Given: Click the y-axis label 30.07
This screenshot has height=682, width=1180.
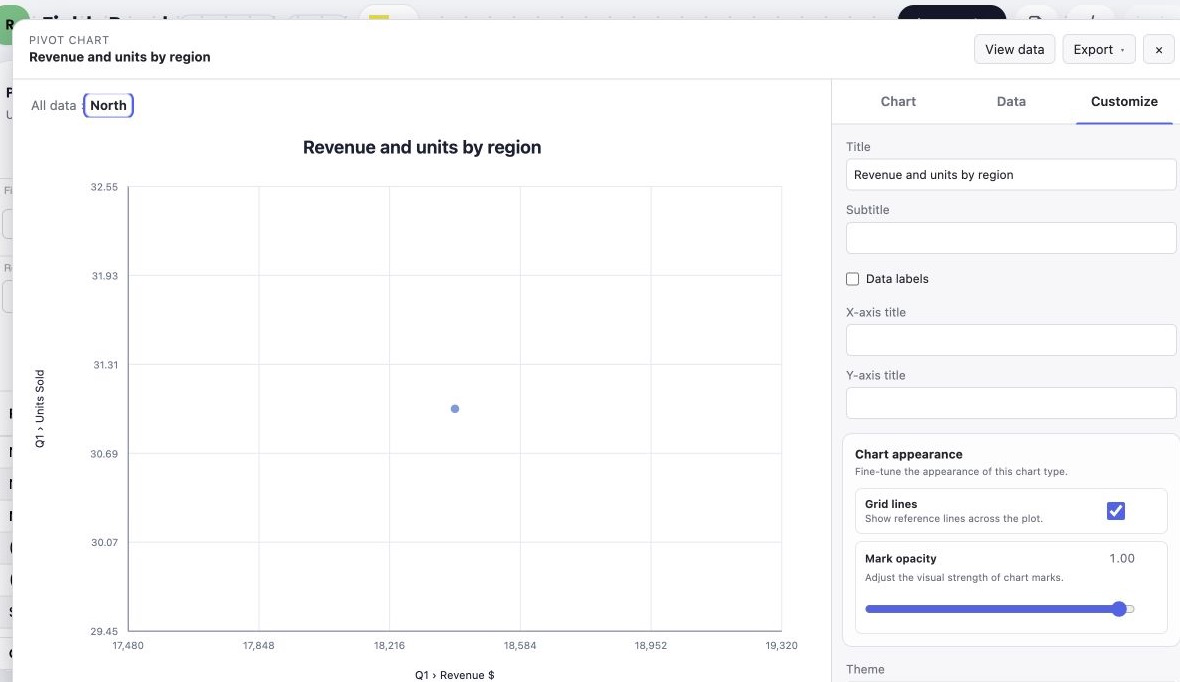Looking at the screenshot, I should (104, 543).
